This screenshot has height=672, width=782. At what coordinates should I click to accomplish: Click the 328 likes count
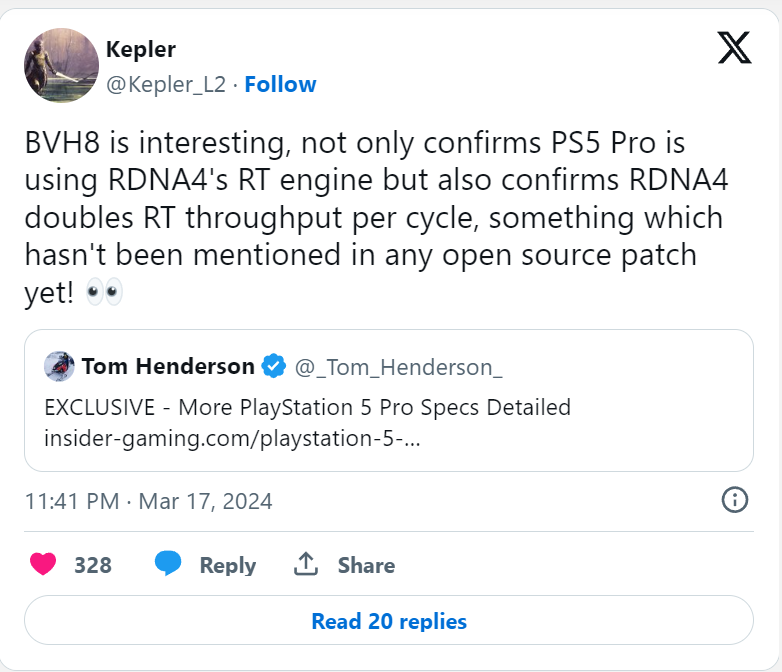click(93, 565)
